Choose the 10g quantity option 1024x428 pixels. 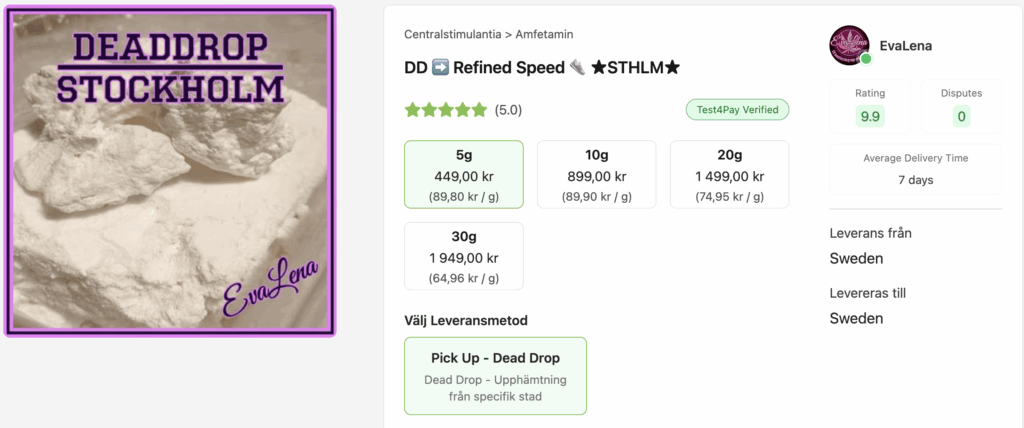click(596, 174)
